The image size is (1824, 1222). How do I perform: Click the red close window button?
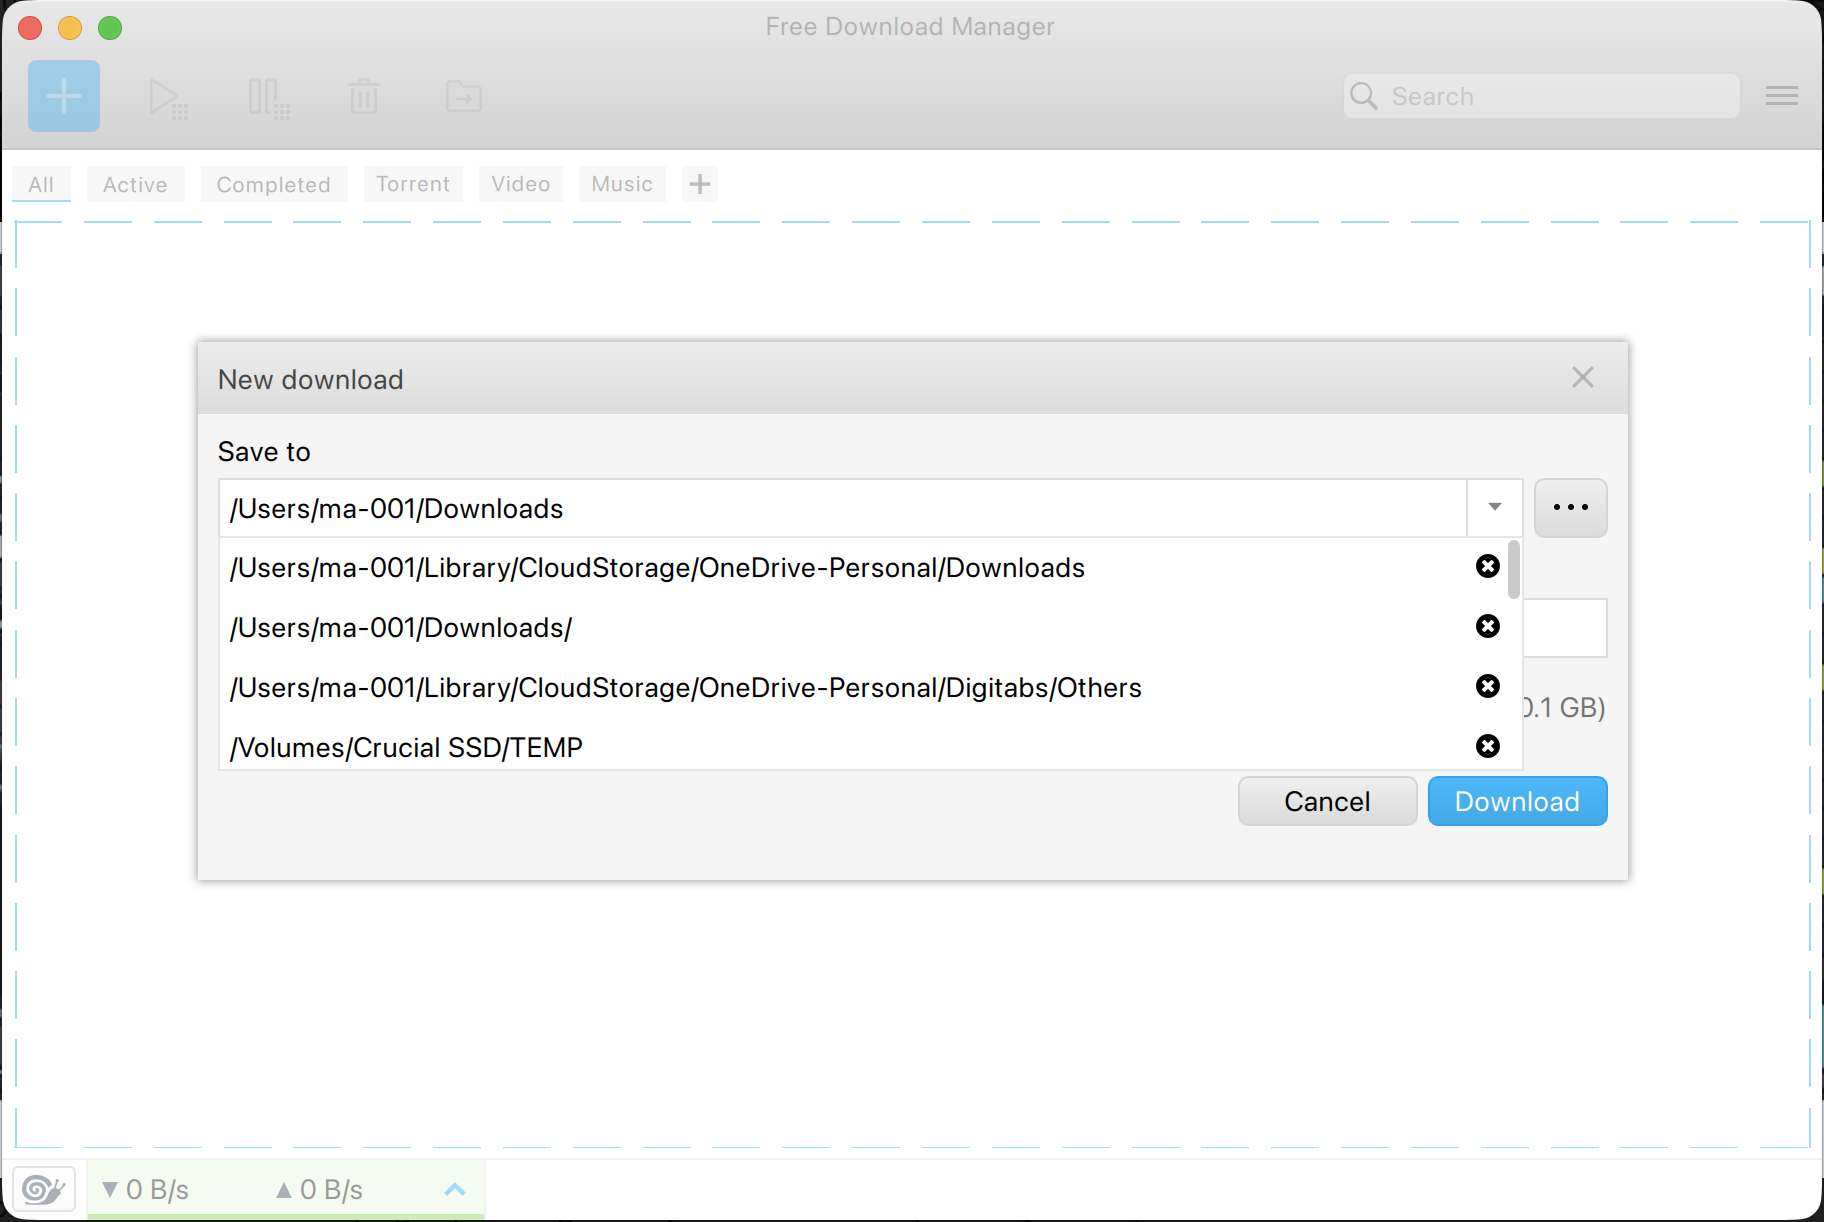[x=30, y=27]
